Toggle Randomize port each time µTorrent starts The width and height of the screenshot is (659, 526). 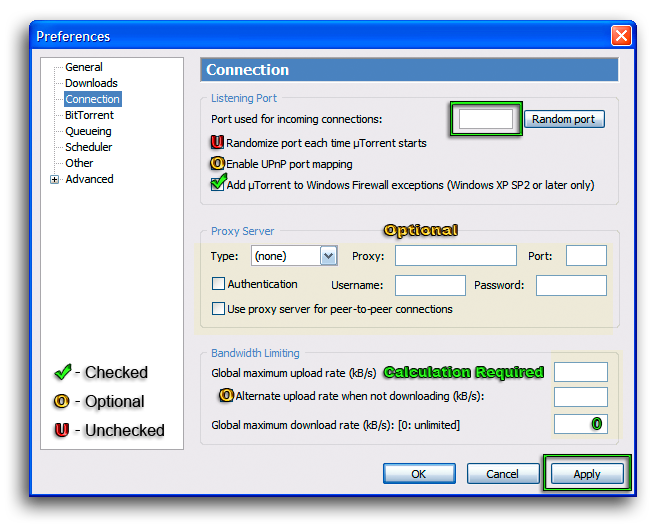click(217, 142)
